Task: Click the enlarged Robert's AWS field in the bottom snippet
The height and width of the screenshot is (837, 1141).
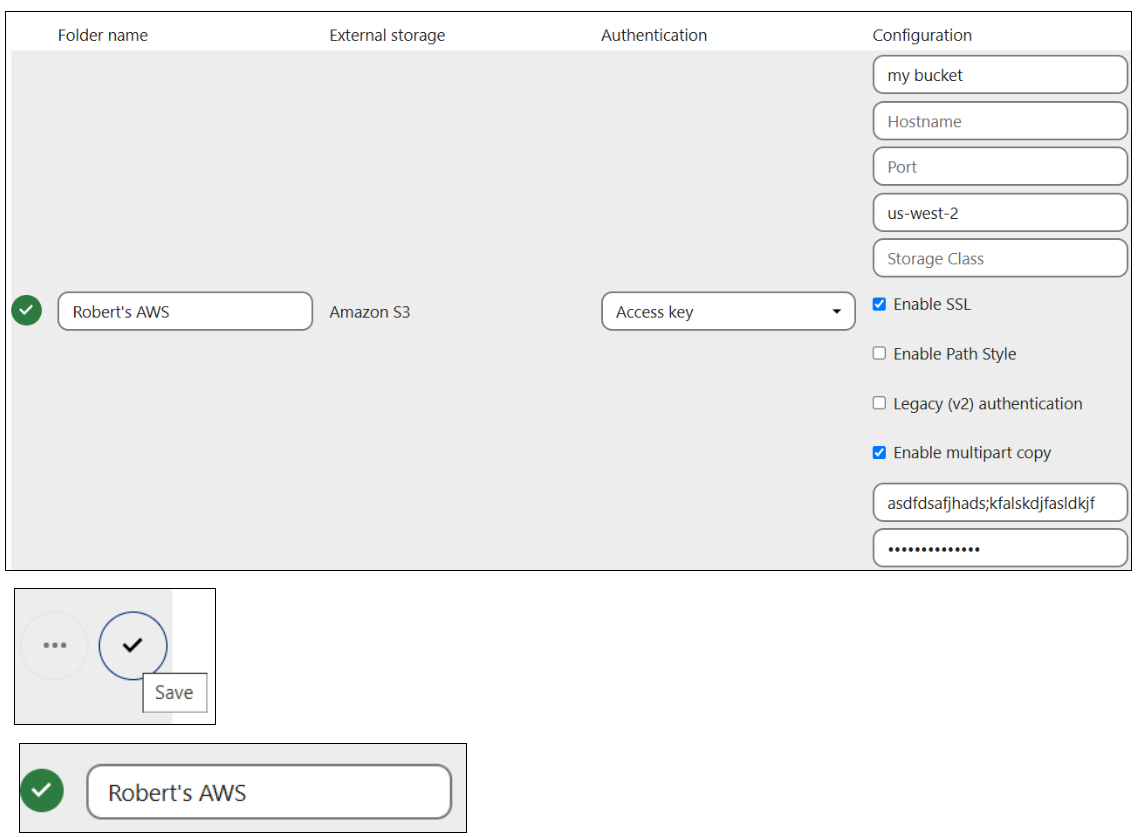Action: (x=269, y=792)
